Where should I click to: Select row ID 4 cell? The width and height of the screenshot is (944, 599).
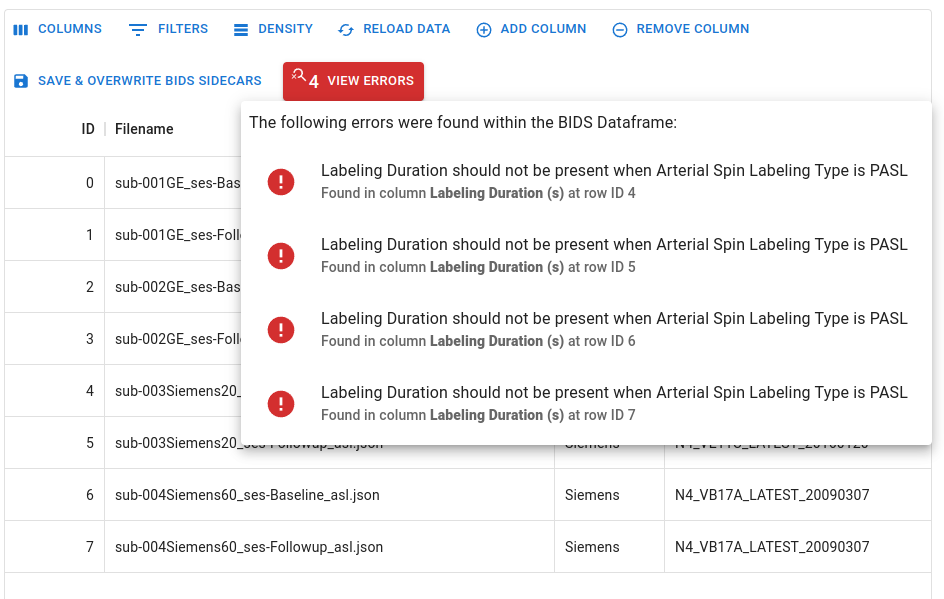point(55,391)
